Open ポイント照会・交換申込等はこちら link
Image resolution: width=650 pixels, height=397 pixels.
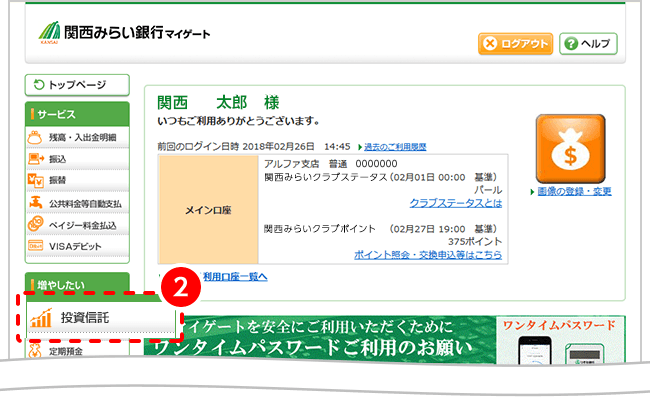pos(428,254)
